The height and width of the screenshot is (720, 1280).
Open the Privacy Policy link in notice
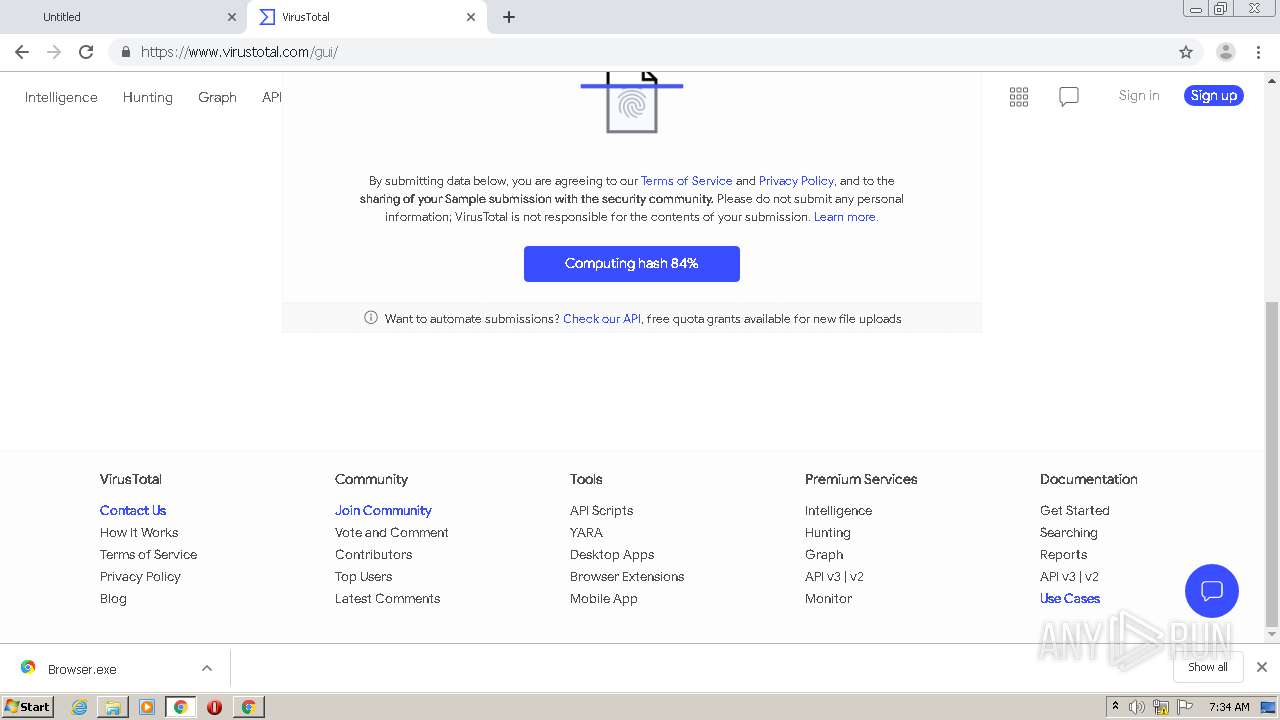(796, 181)
